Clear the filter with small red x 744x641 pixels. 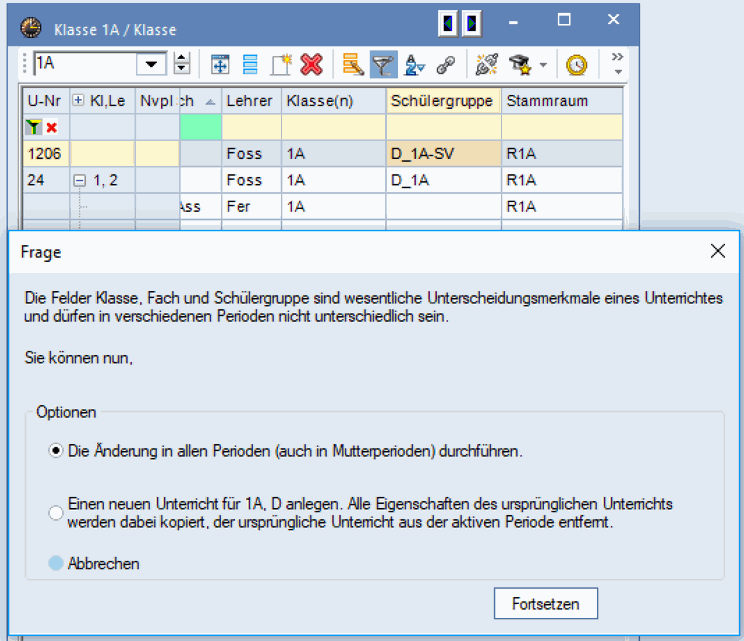coord(52,128)
